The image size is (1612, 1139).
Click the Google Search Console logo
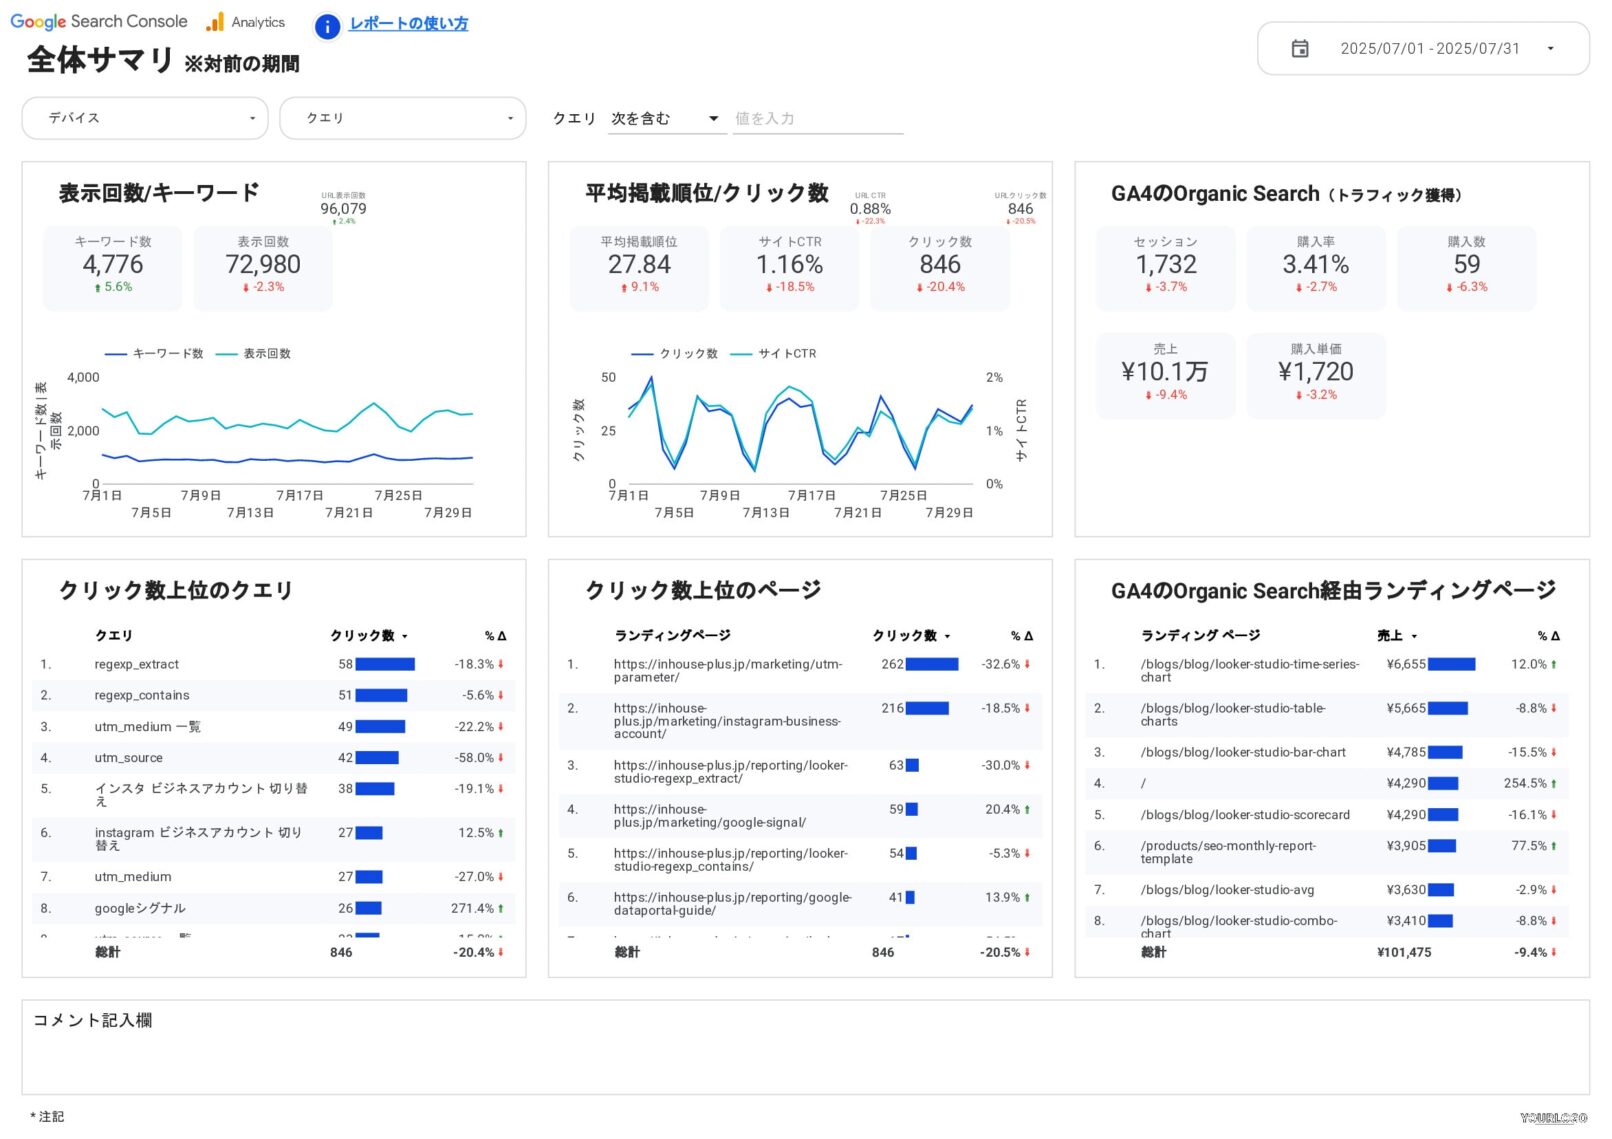click(x=99, y=21)
